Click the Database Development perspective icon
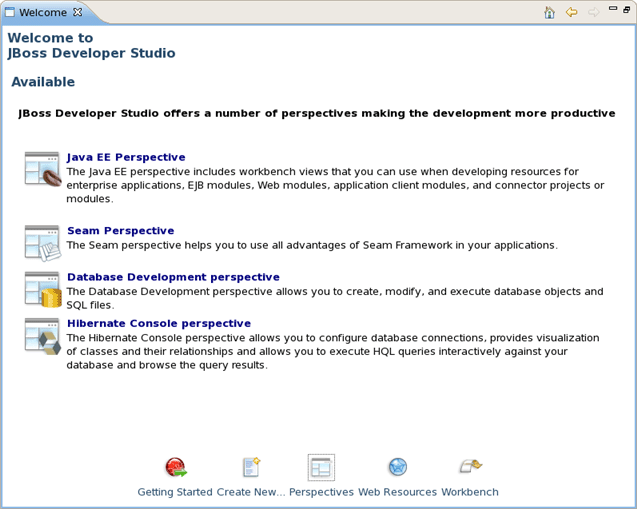The height and width of the screenshot is (509, 637). (x=43, y=289)
